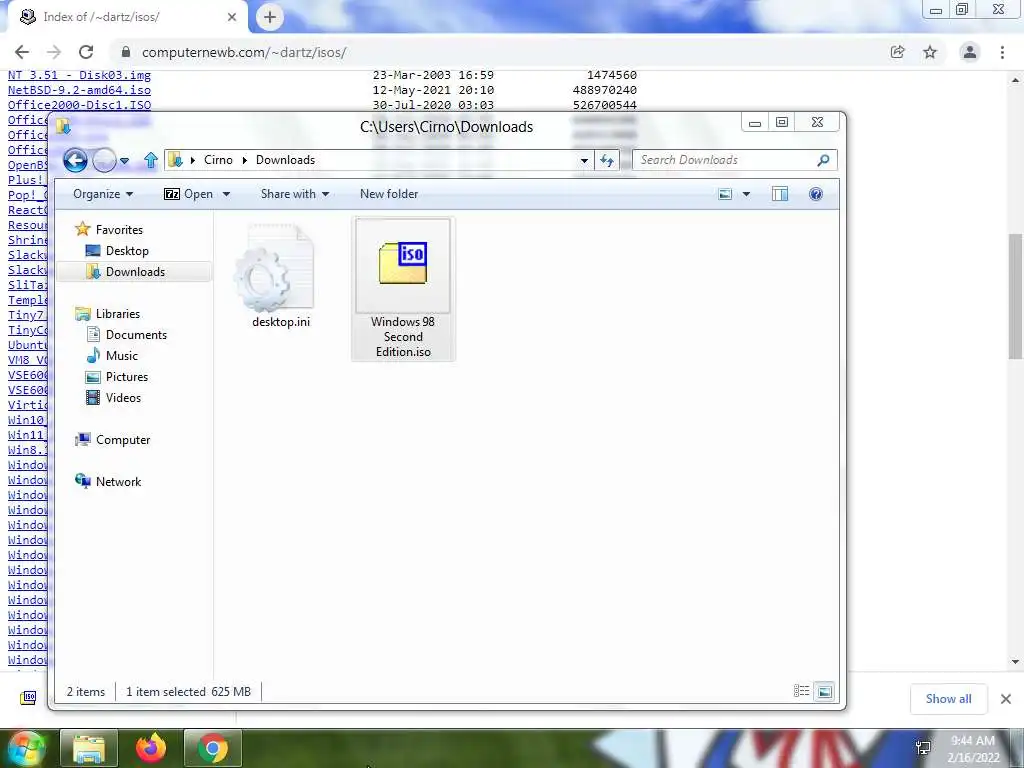The width and height of the screenshot is (1024, 768).
Task: Open the NetBSD-9.2-amd64.iso link
Action: [79, 90]
